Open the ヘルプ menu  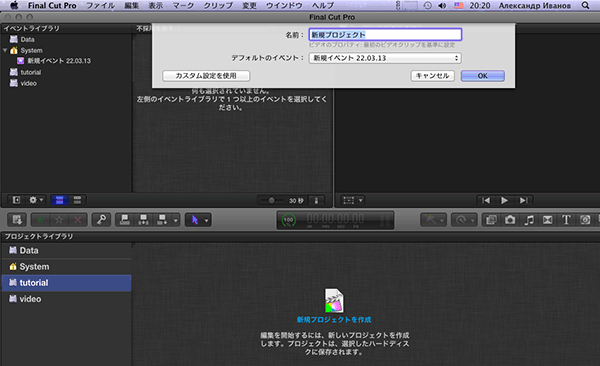[x=323, y=5]
